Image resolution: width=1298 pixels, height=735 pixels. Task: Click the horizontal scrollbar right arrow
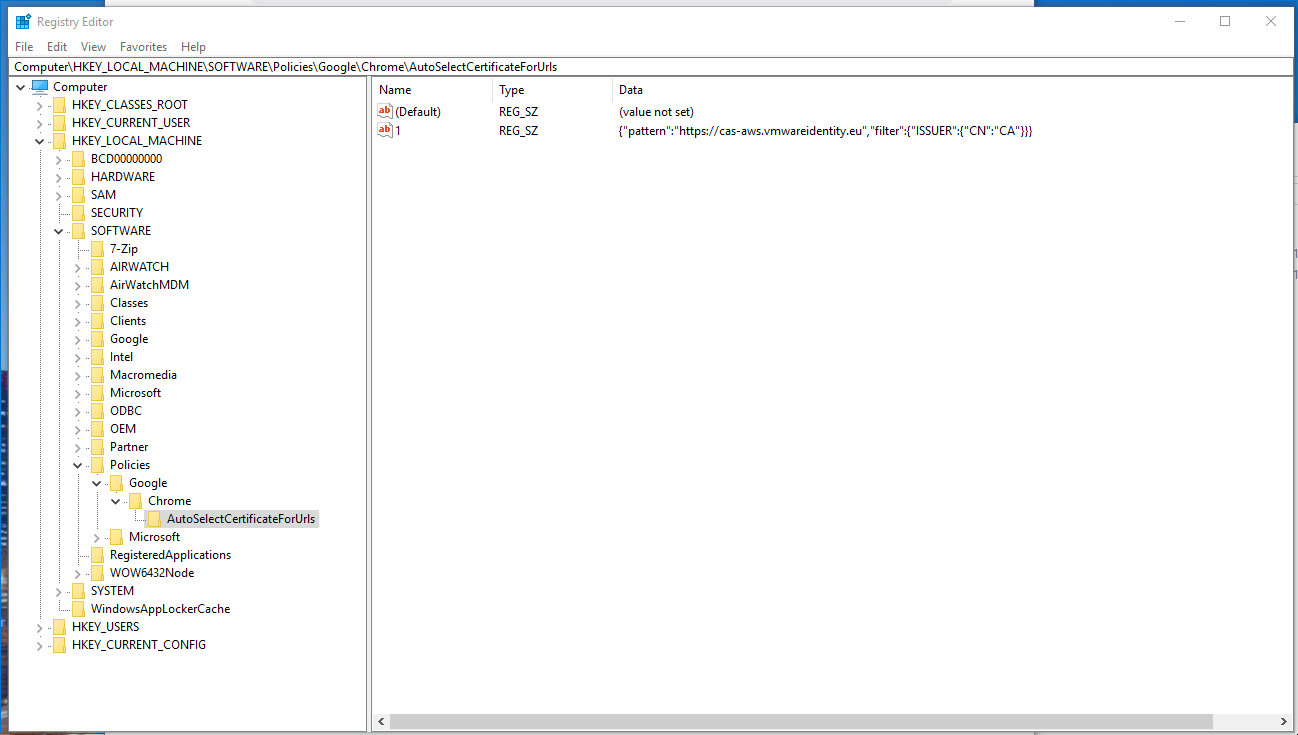click(x=1283, y=721)
